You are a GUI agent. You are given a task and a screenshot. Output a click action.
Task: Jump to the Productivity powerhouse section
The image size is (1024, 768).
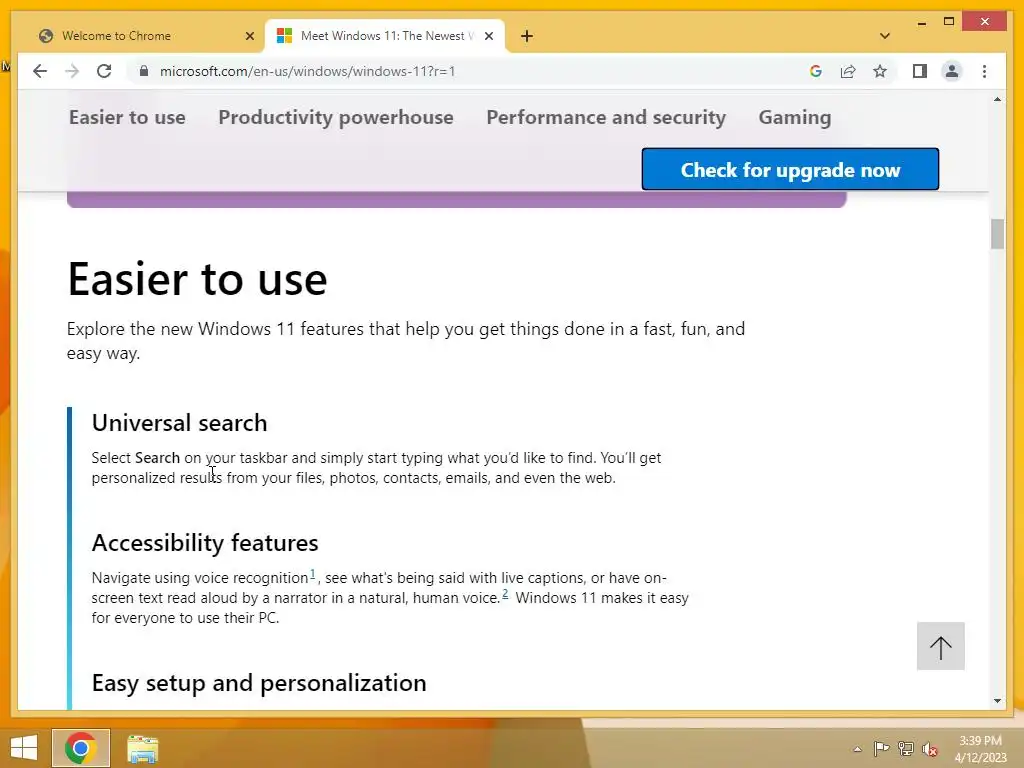pyautogui.click(x=336, y=118)
